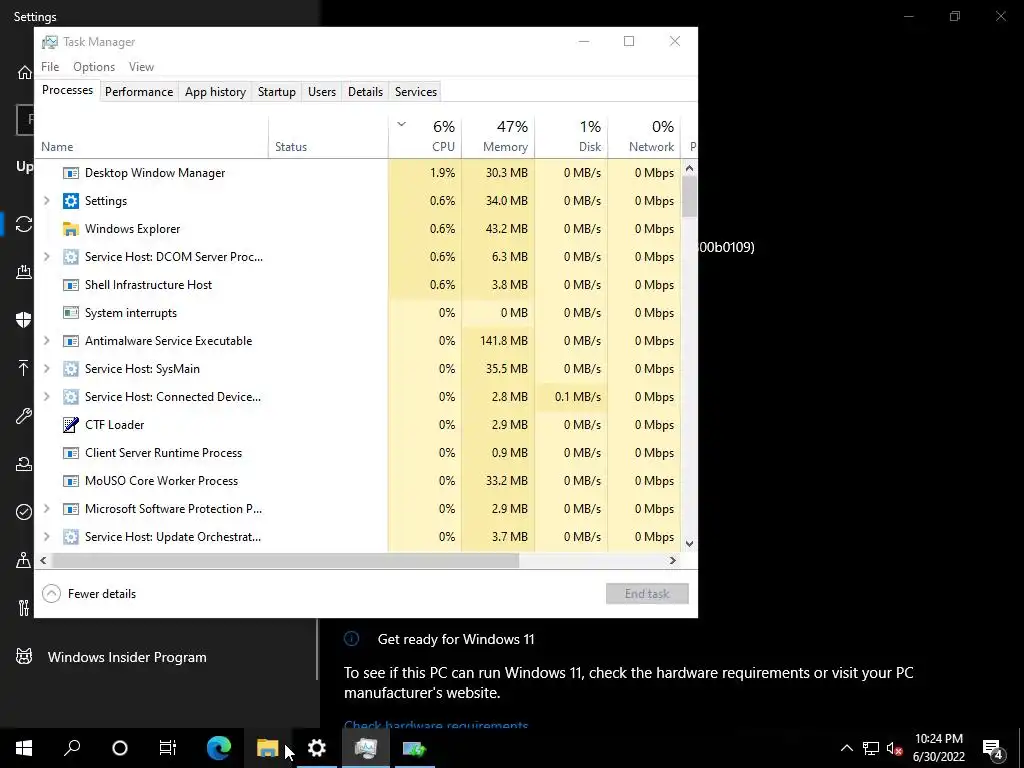Click vertical scrollbar up arrow in process list

coord(690,168)
